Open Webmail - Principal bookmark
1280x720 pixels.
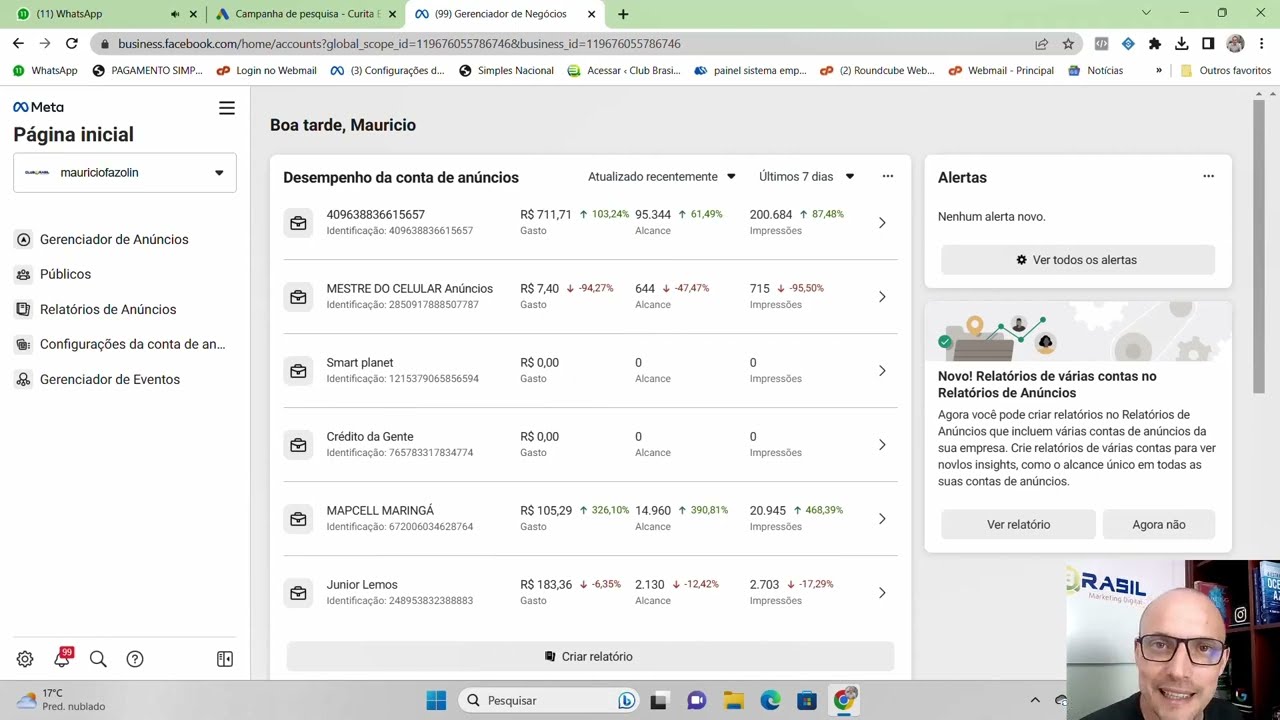coord(1001,70)
